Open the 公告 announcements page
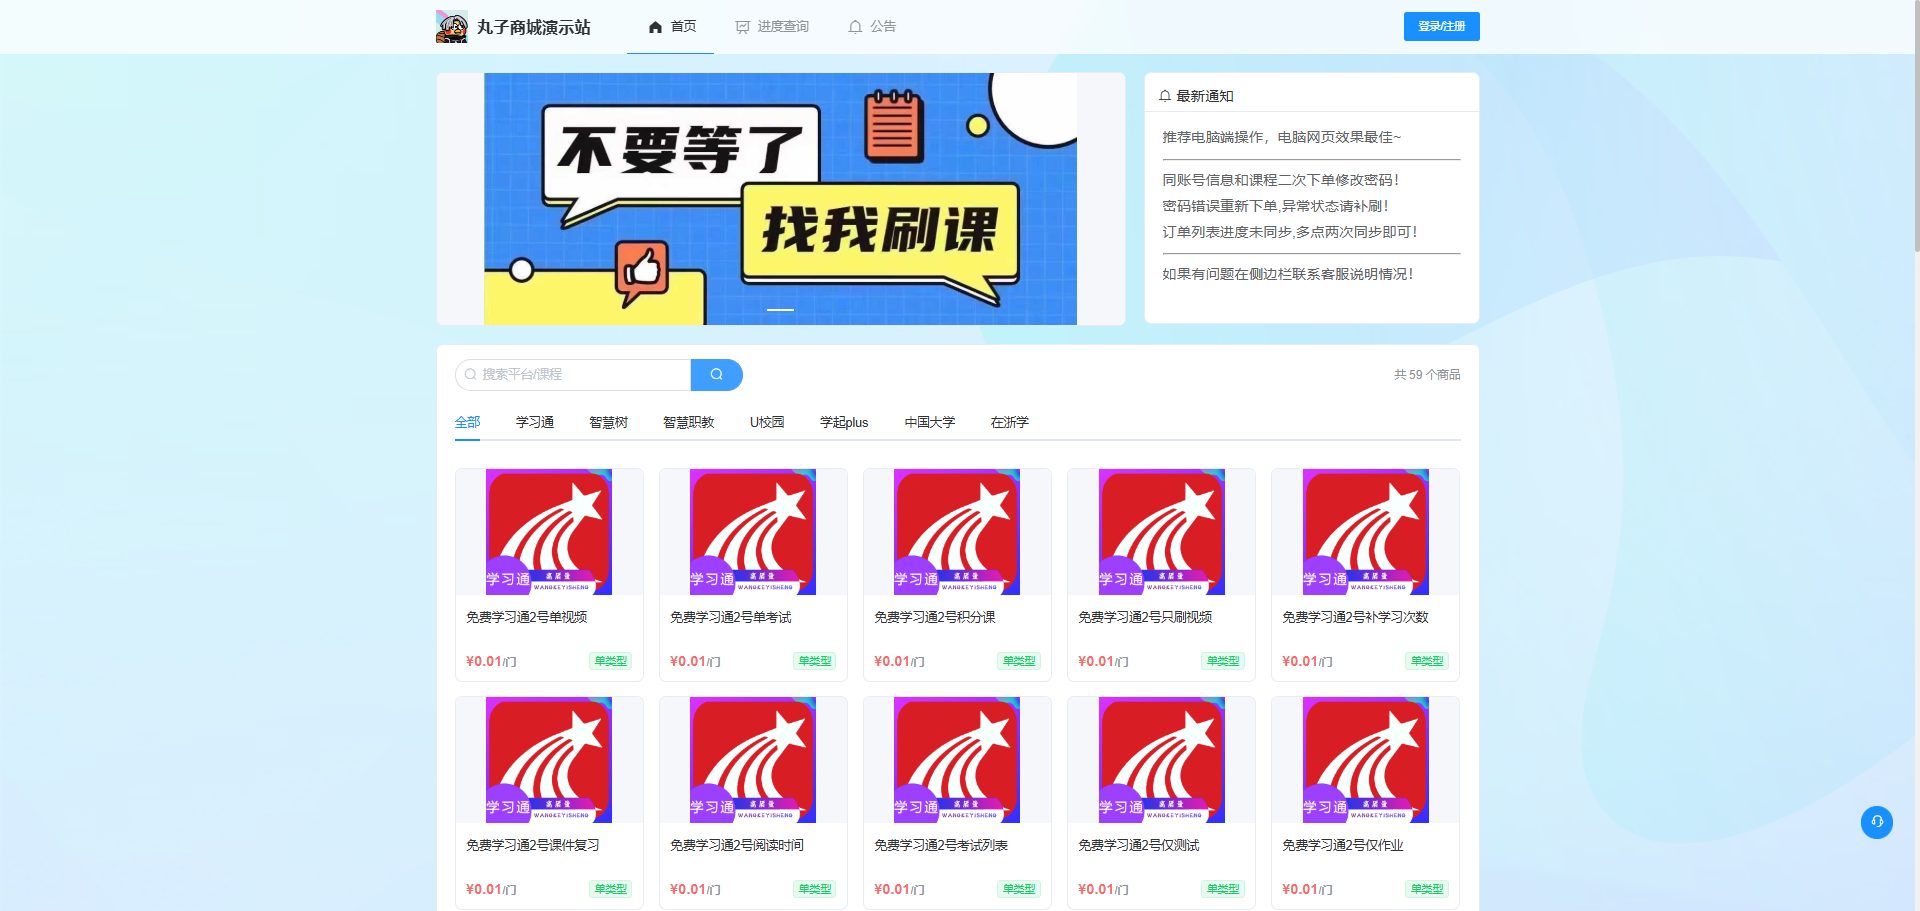This screenshot has width=1920, height=911. click(872, 27)
